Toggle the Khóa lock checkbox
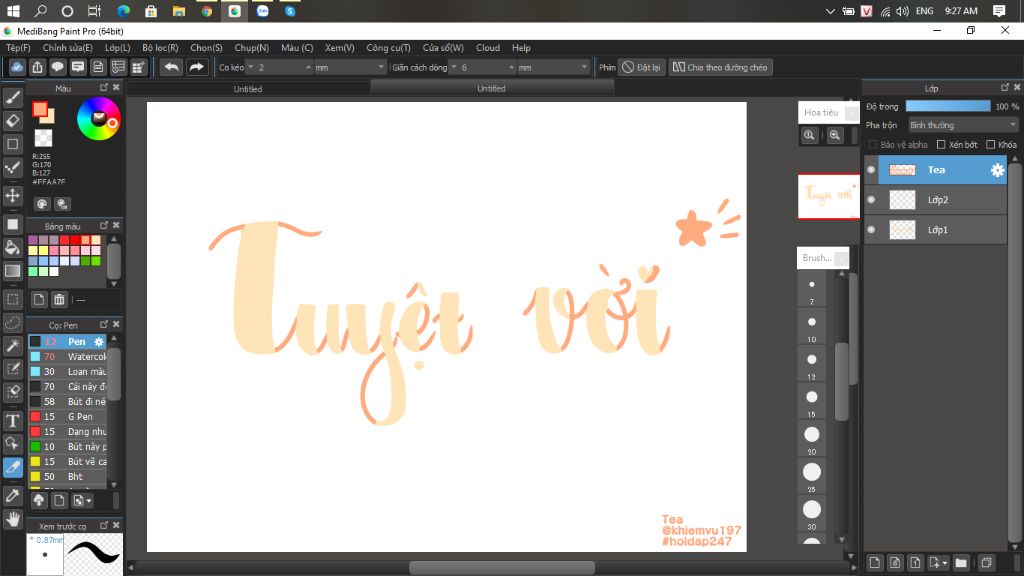Image resolution: width=1024 pixels, height=576 pixels. [x=991, y=144]
